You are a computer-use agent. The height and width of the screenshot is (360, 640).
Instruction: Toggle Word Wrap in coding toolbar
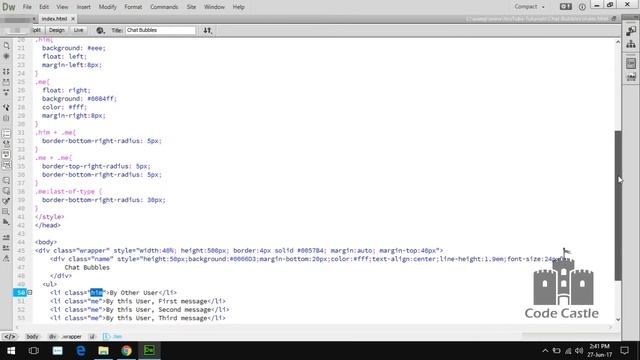point(6,154)
